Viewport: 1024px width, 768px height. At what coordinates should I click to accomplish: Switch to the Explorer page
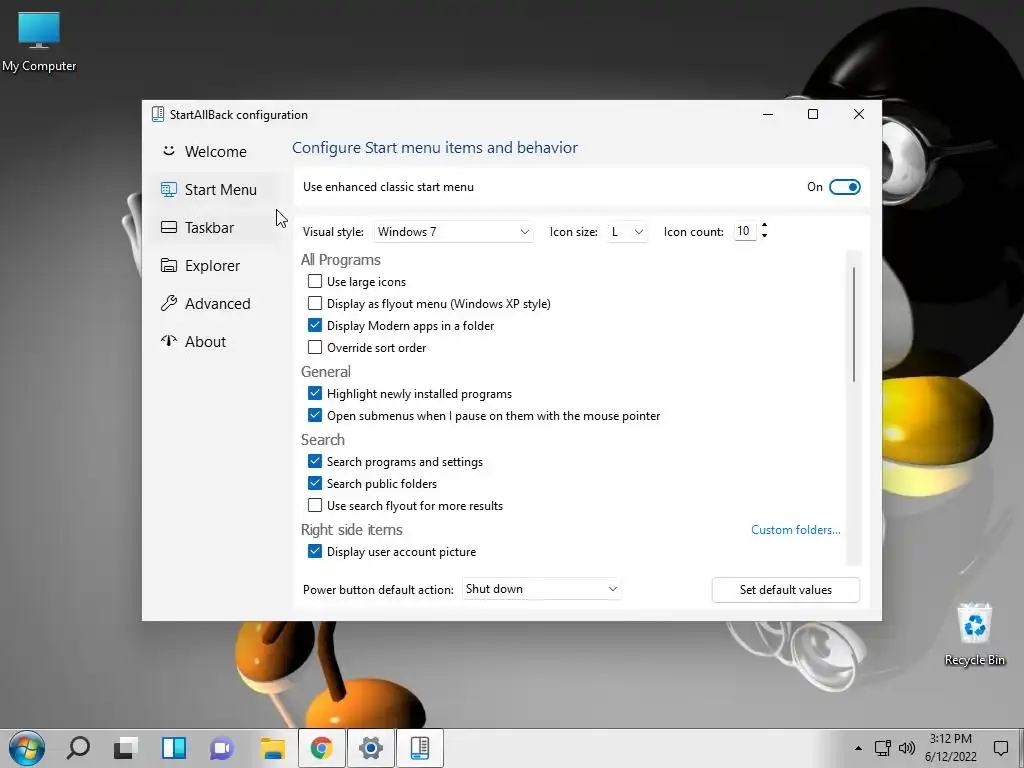[x=215, y=265]
